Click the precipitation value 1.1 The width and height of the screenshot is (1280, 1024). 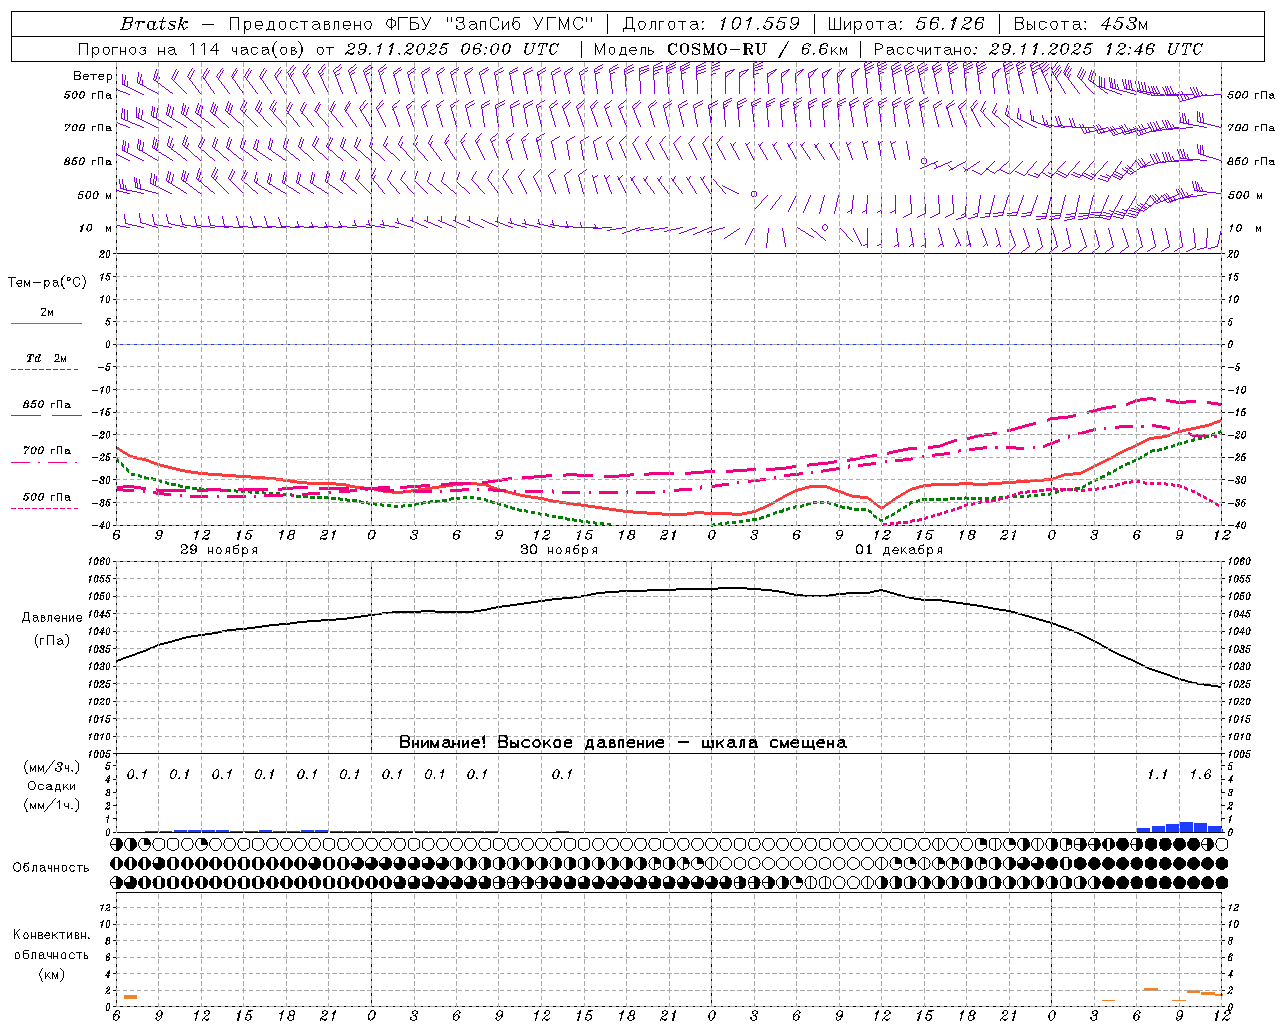coord(1157,775)
